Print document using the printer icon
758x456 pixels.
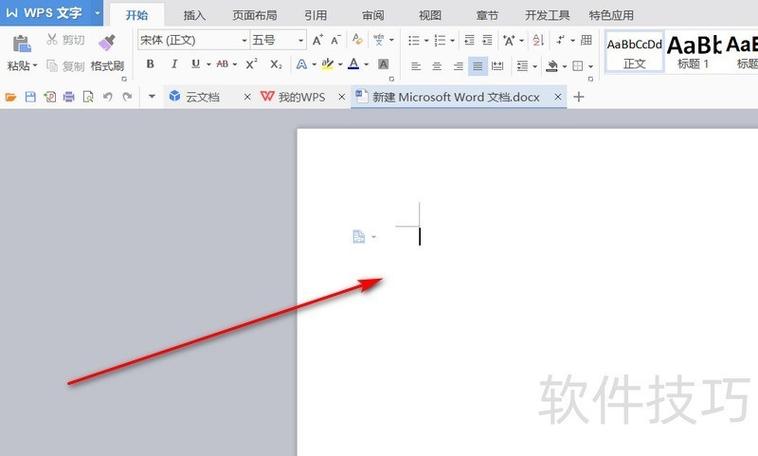[x=69, y=97]
